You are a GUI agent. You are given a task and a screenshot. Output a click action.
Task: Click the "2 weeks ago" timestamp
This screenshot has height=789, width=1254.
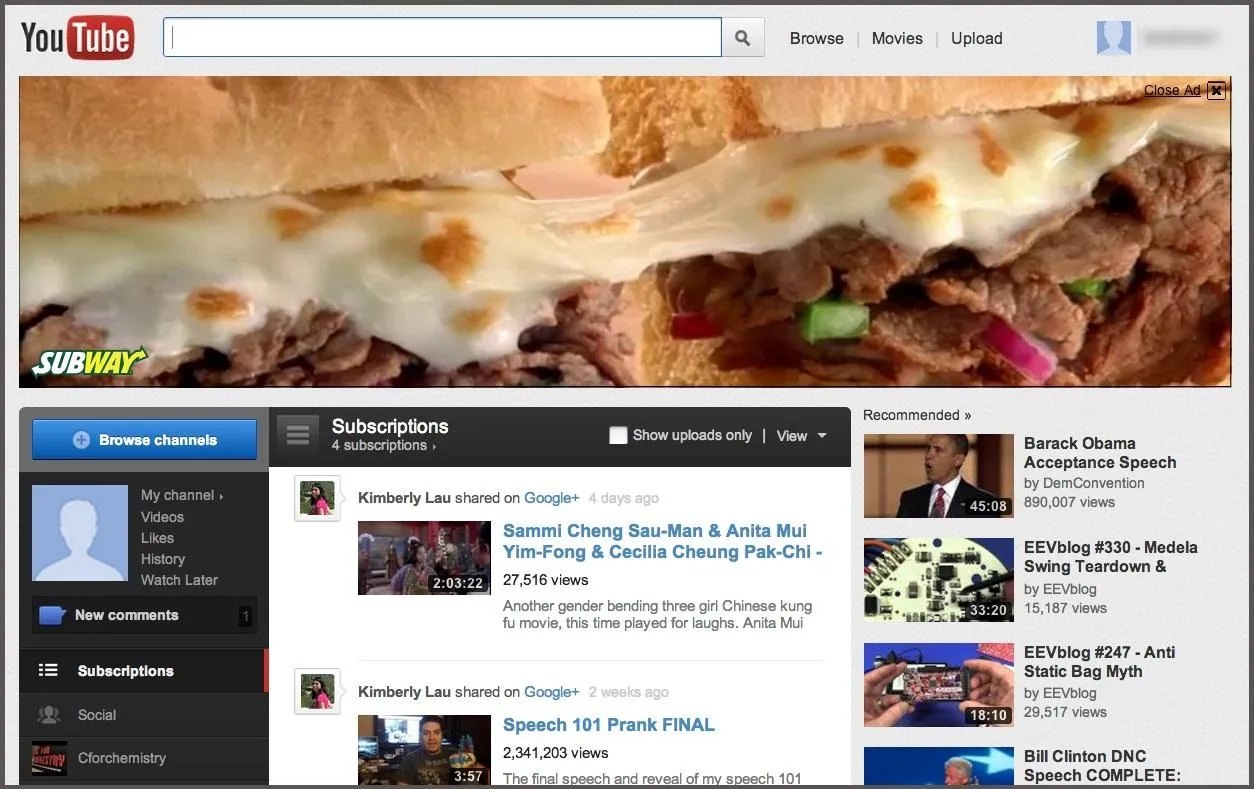628,692
